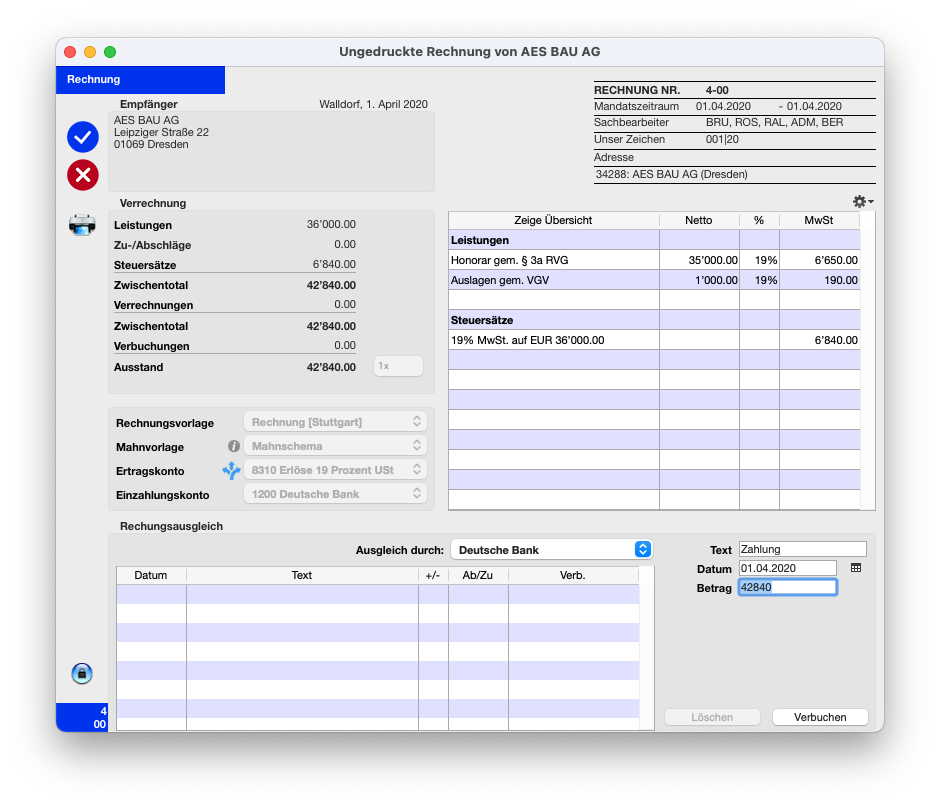Select the Honorar gem. § 3a RVG row

coord(553,260)
